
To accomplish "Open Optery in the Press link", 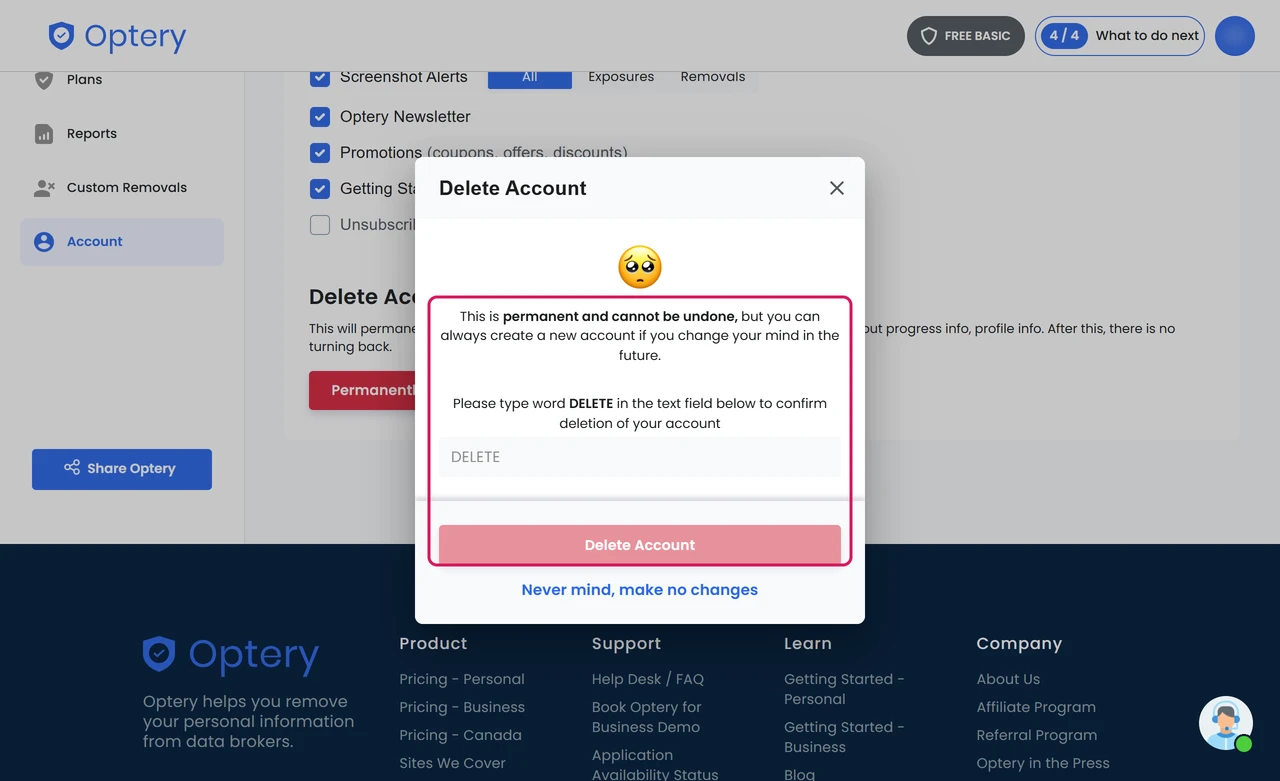I will (x=1043, y=763).
